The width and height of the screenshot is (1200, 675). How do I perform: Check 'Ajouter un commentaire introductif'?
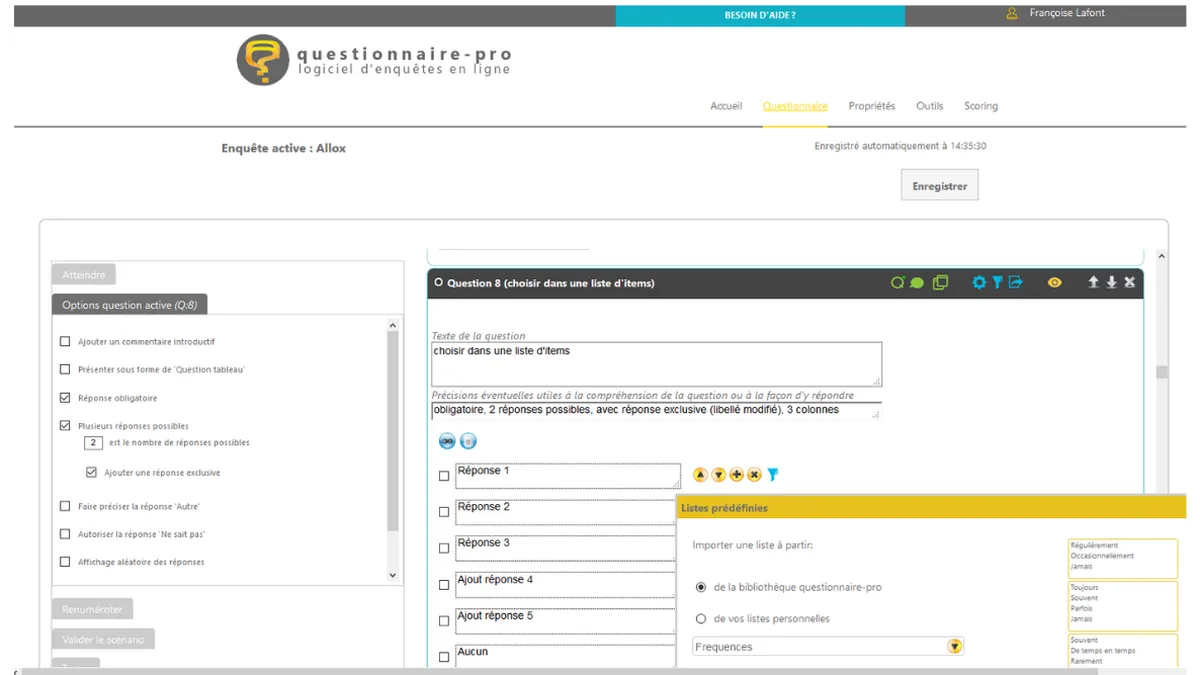pyautogui.click(x=66, y=342)
